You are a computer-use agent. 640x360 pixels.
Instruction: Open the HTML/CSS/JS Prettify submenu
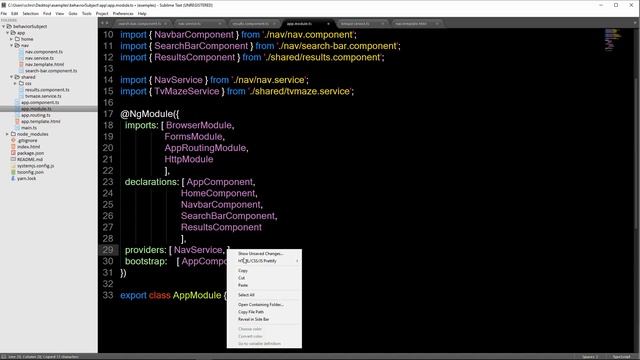point(264,261)
